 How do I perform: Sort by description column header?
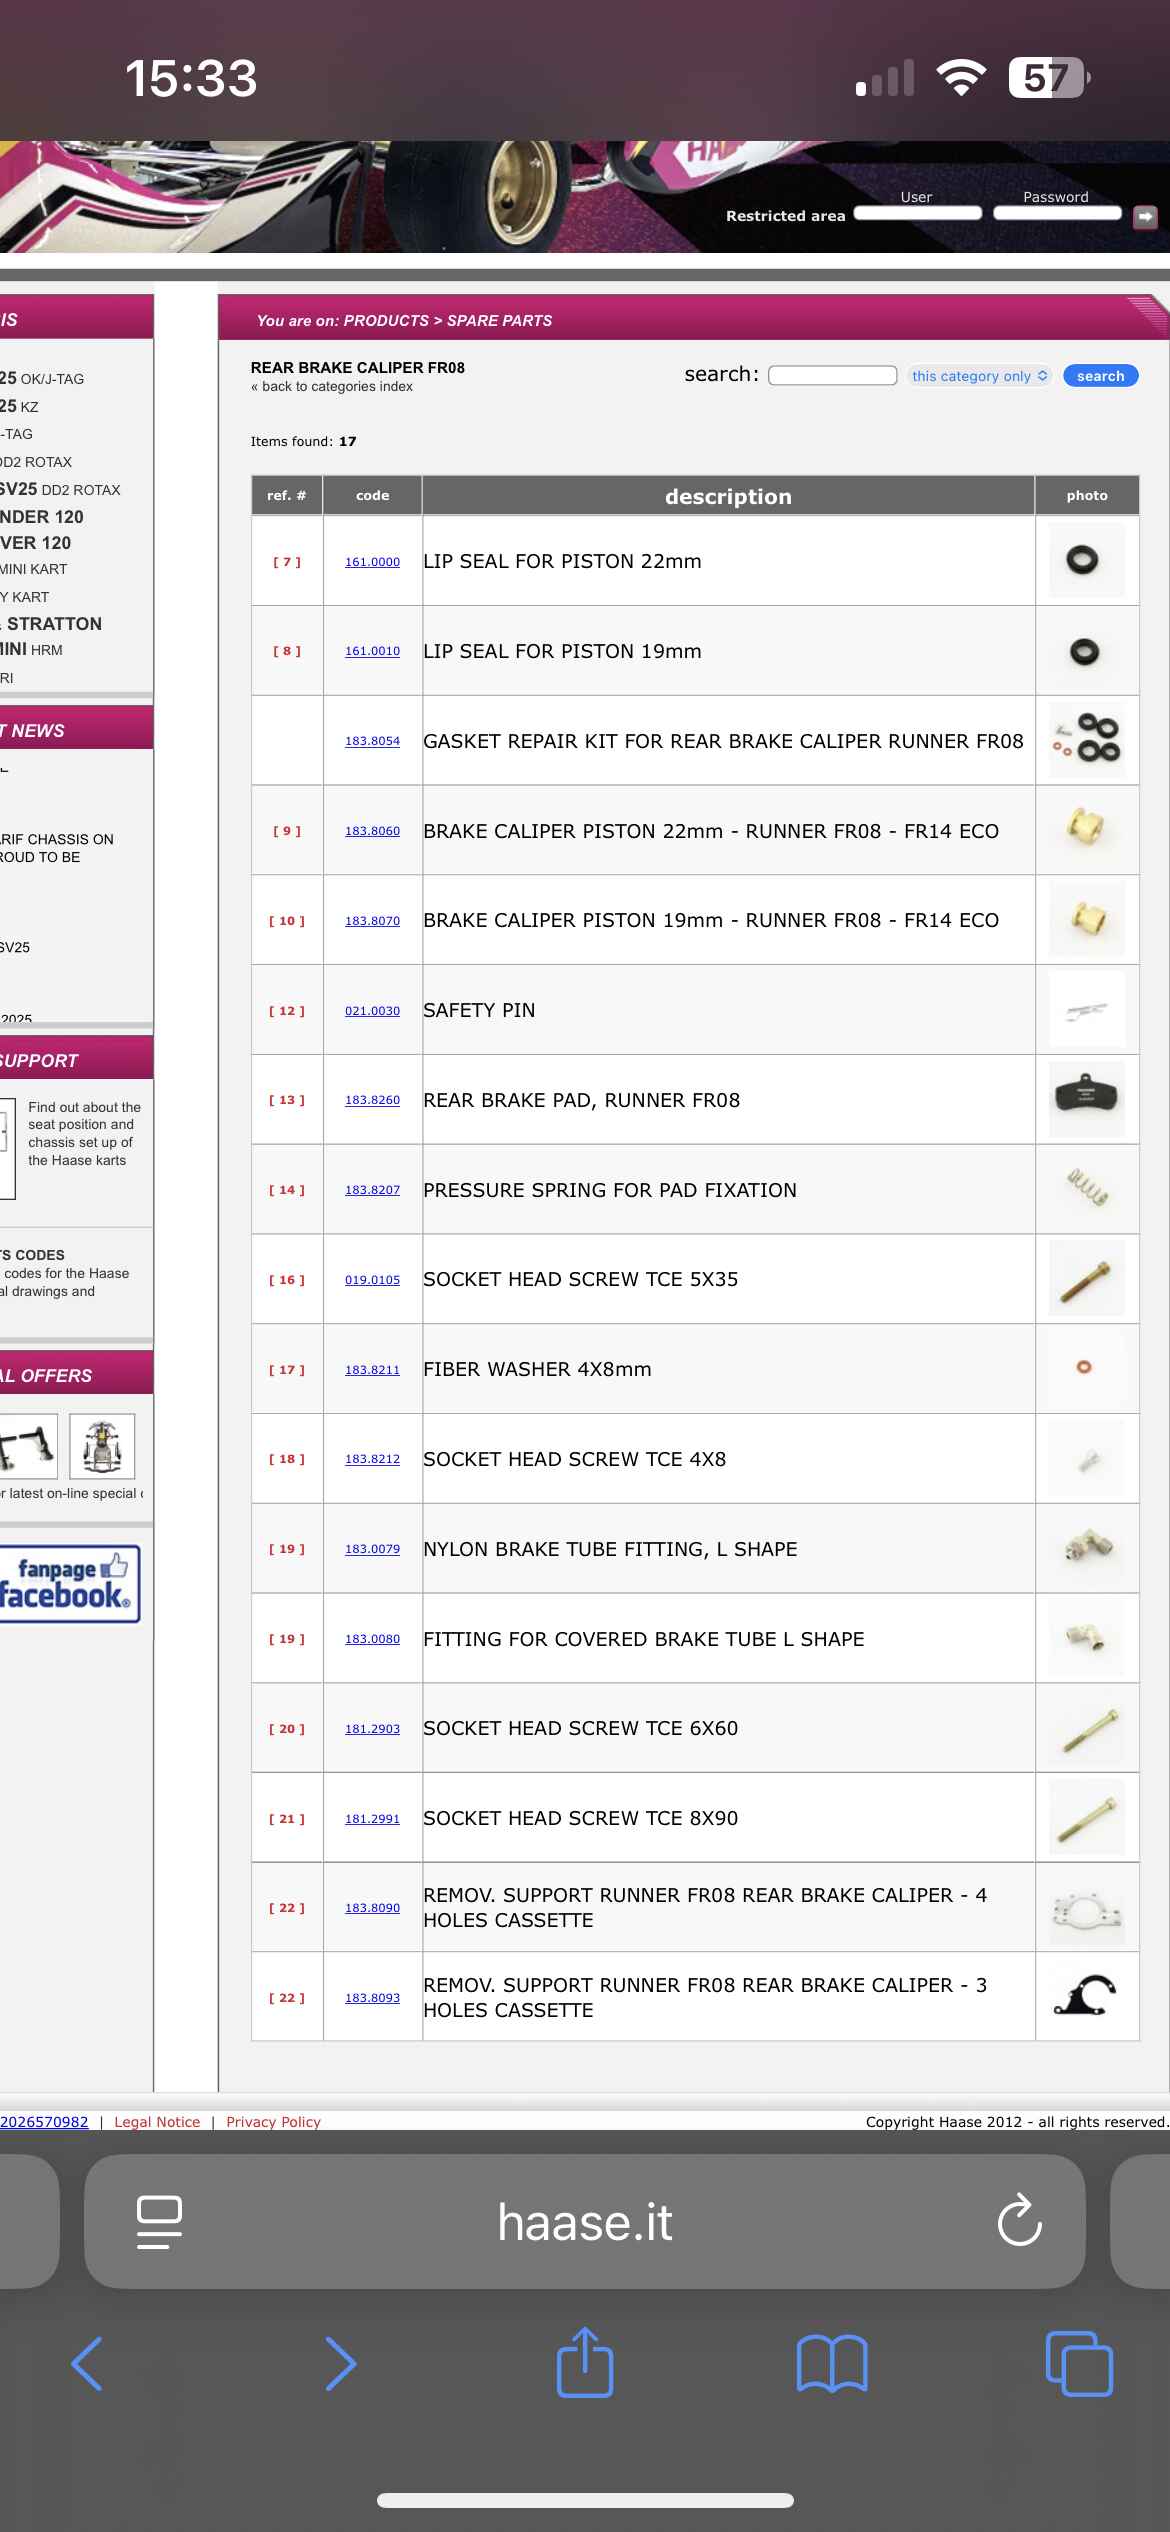pos(728,496)
